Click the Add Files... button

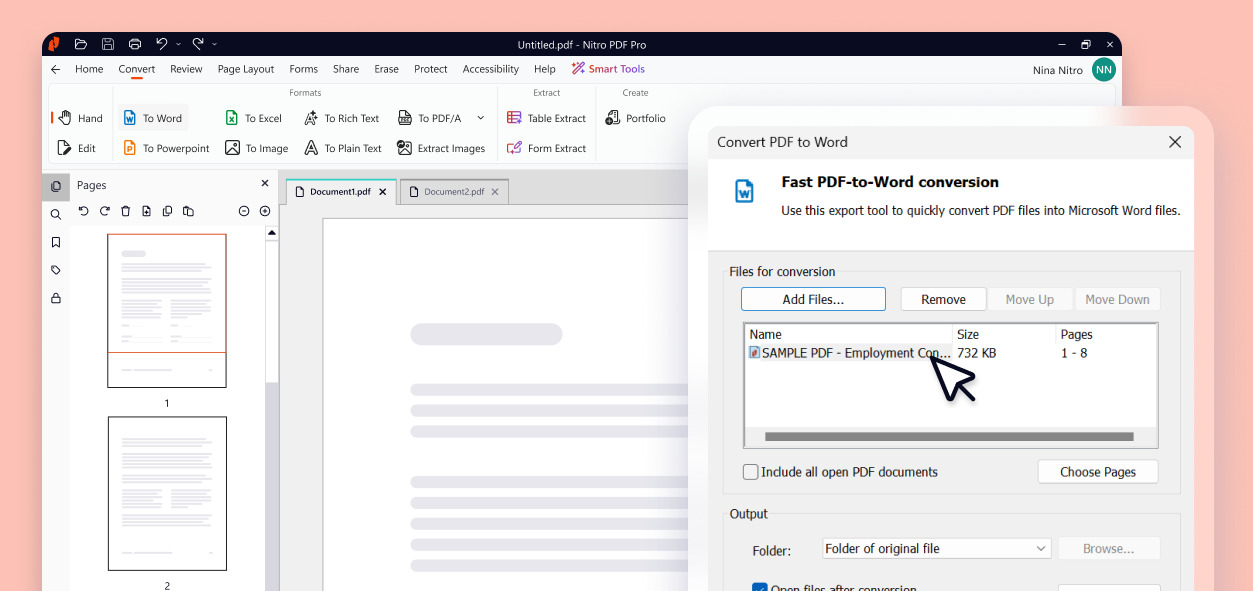click(813, 299)
